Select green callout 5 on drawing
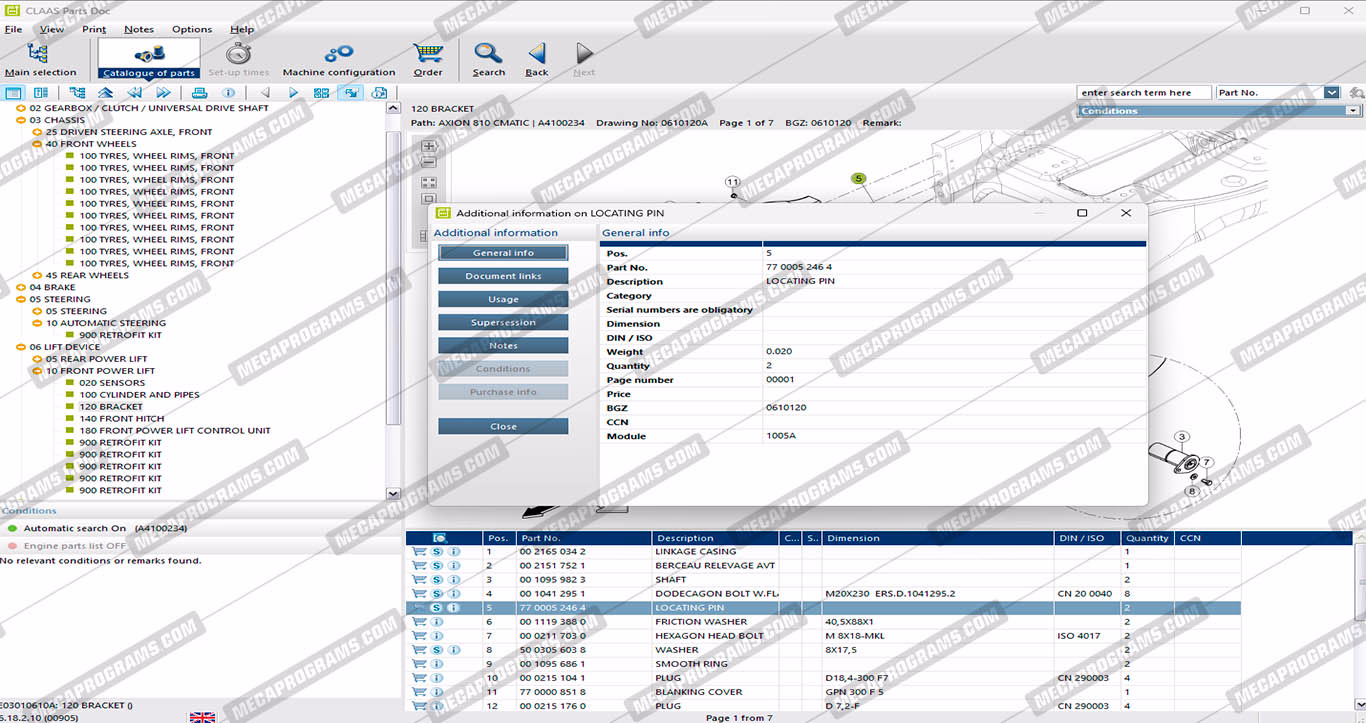The width and height of the screenshot is (1366, 723). (x=858, y=179)
